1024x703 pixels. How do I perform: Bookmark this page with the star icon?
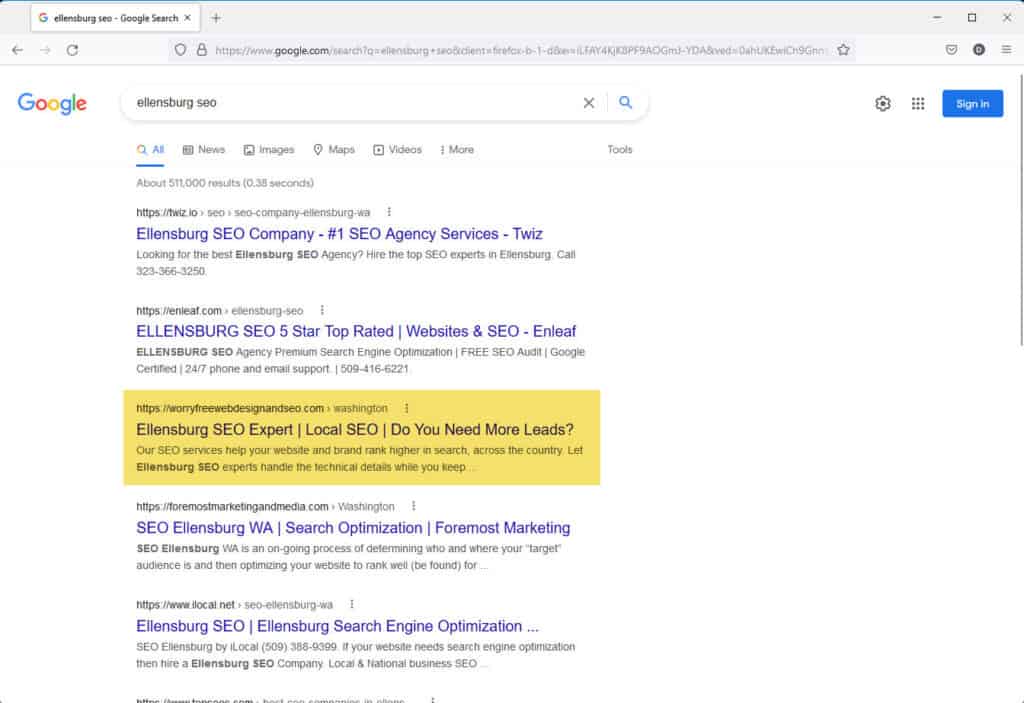(843, 50)
